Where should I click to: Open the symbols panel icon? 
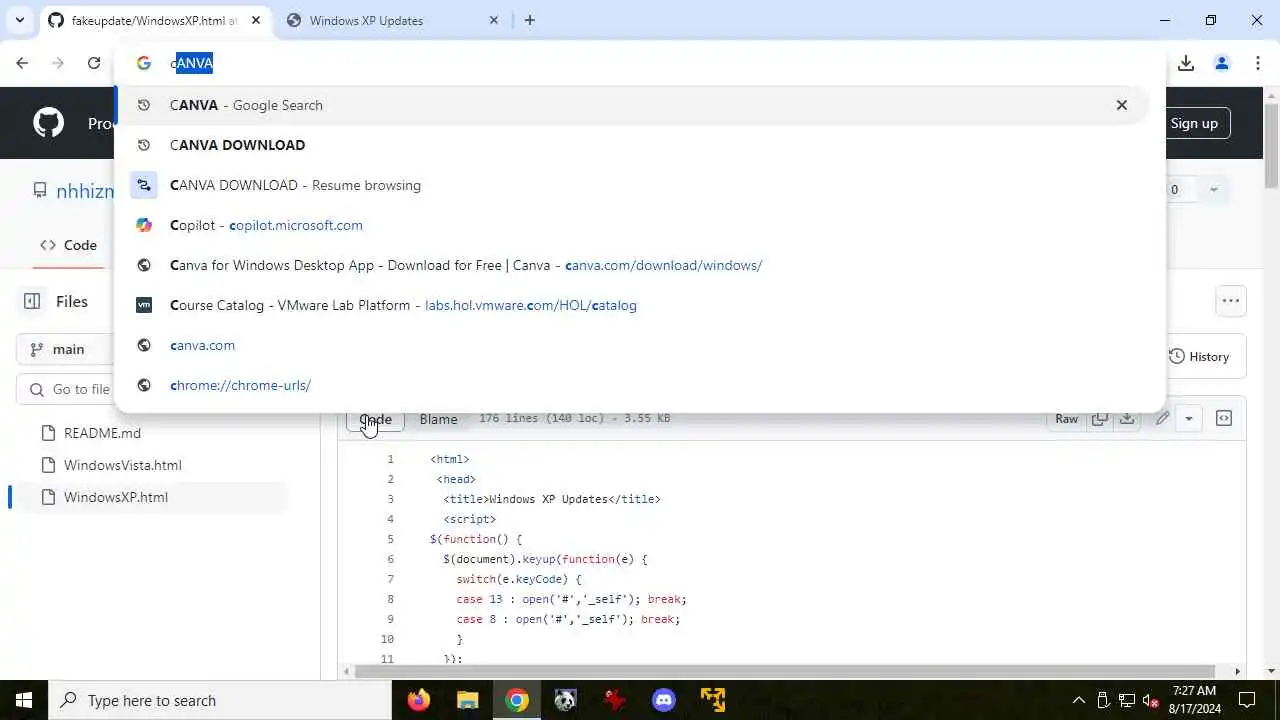pyautogui.click(x=1224, y=419)
